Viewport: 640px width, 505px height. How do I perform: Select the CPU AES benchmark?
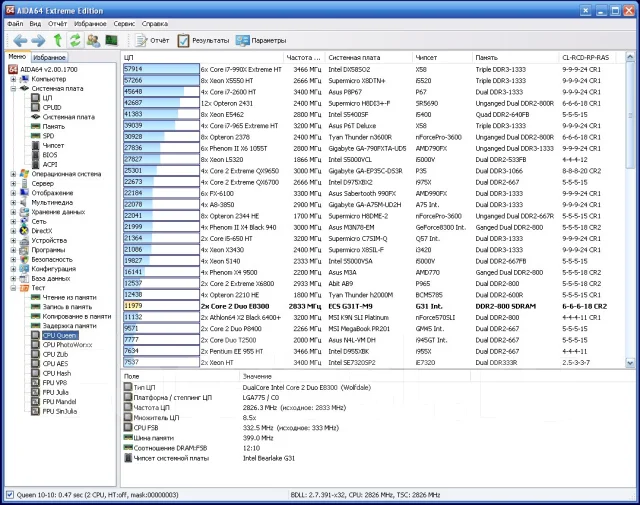point(55,364)
